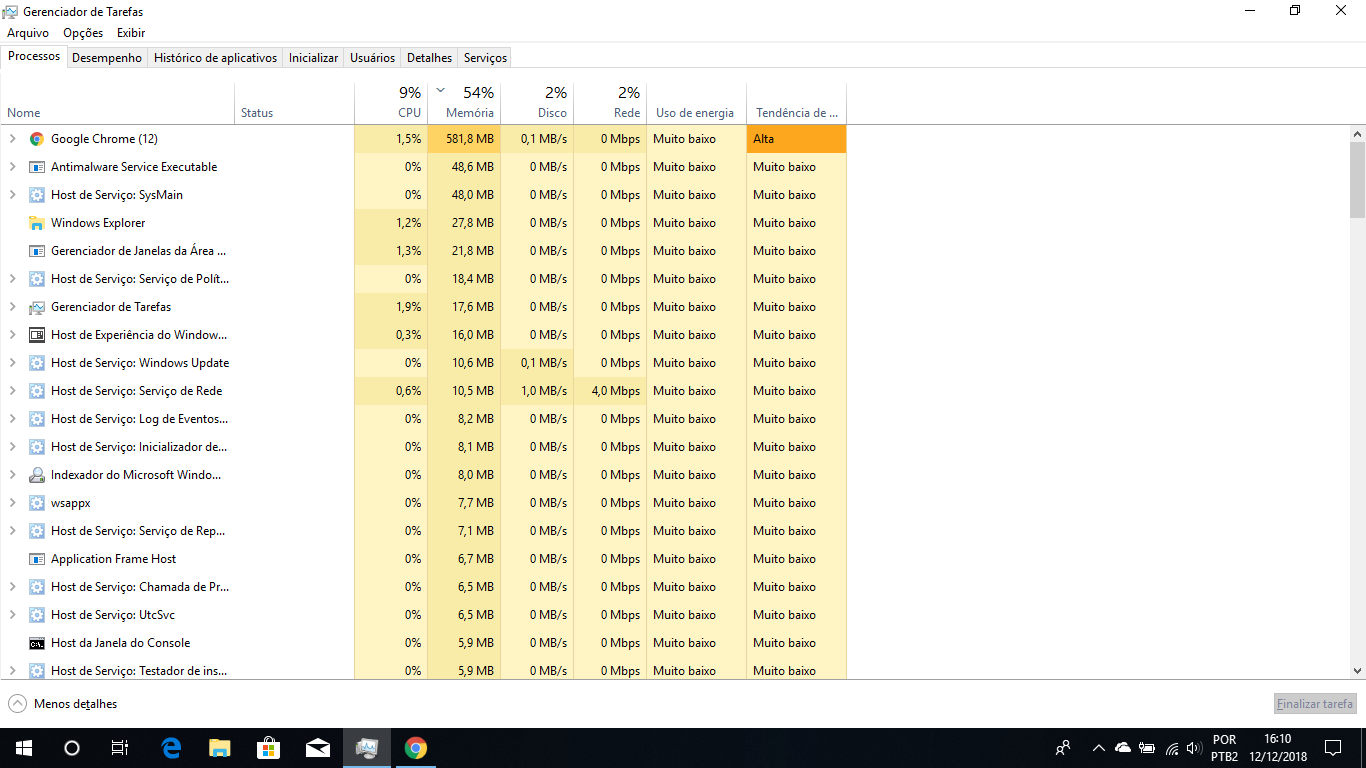
Task: Open the volume control in system tray
Action: point(1194,748)
